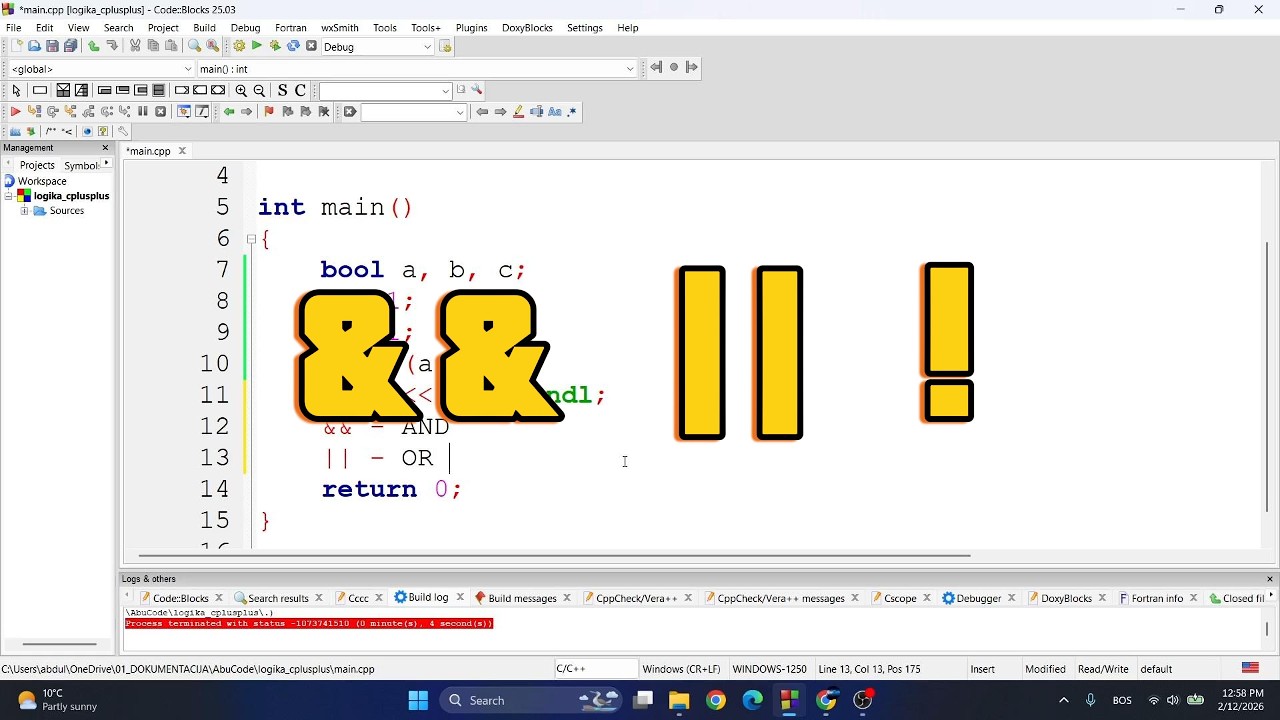Toggle regex search icon
Viewport: 1280px width, 720px height.
coord(572,111)
